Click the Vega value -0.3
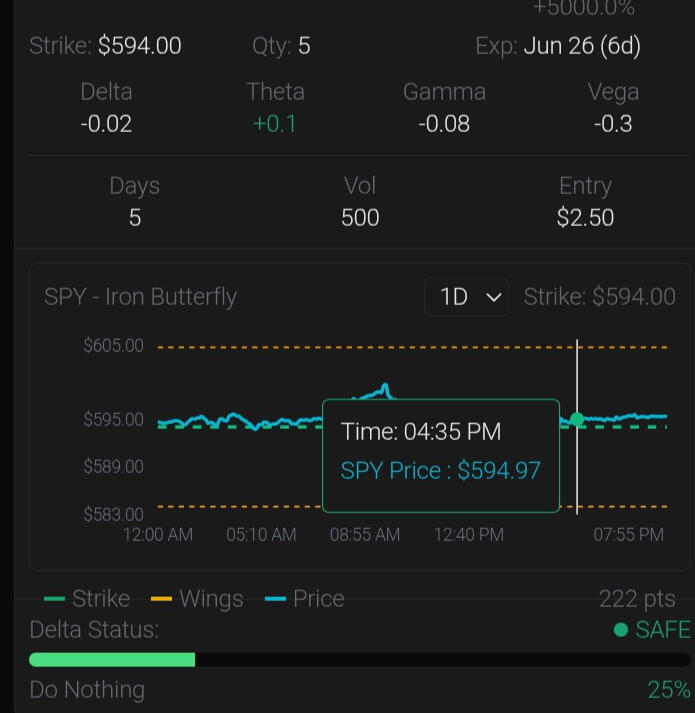This screenshot has width=695, height=713. coord(613,124)
